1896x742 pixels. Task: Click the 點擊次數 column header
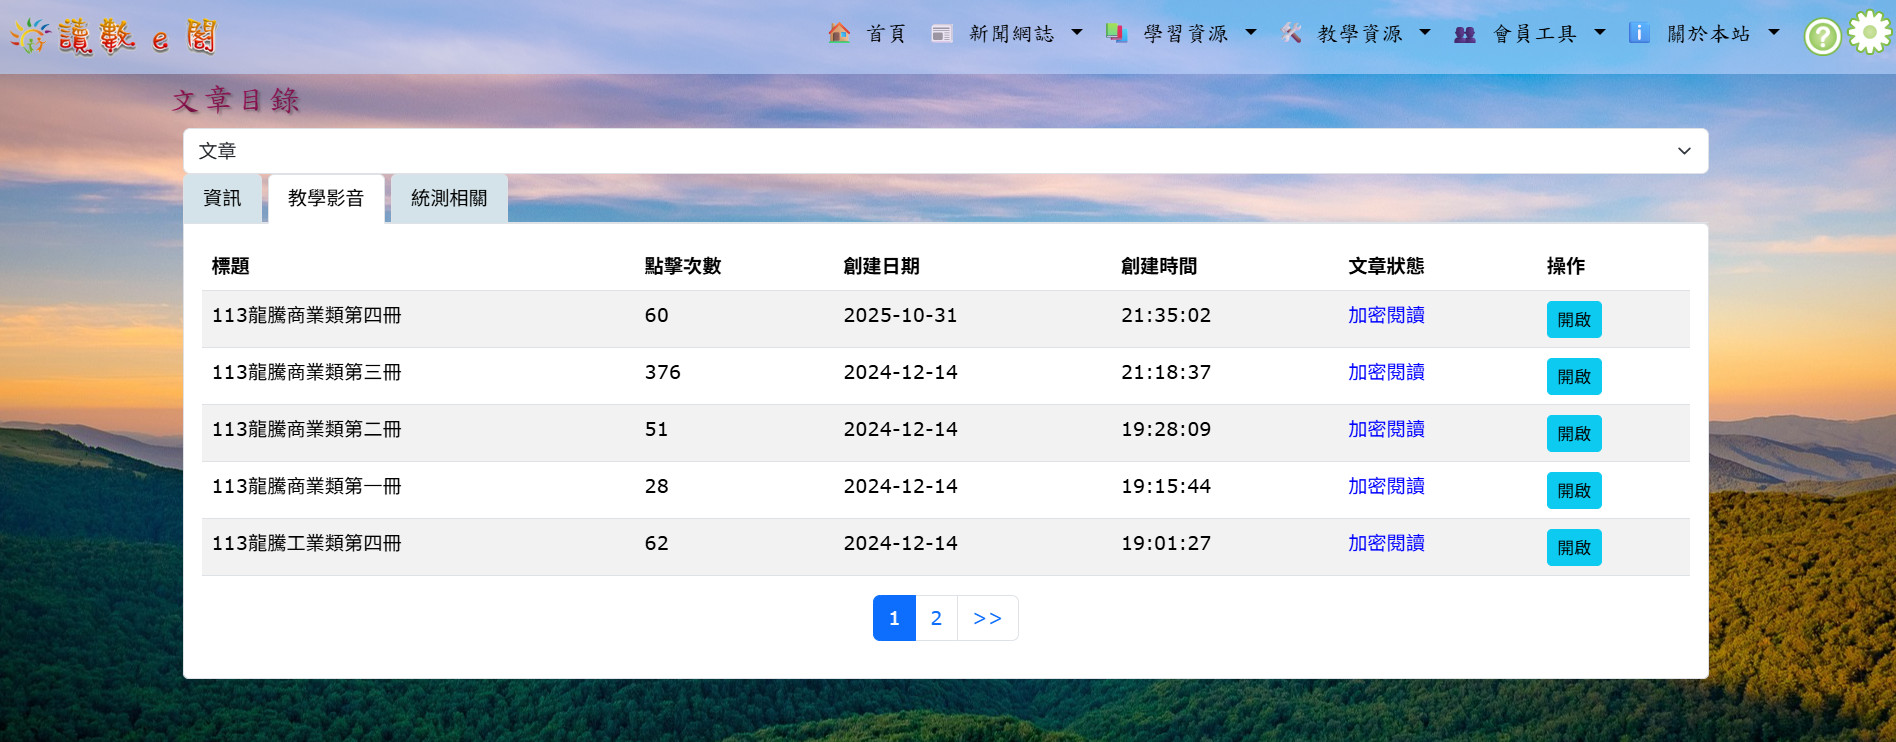coord(683,266)
